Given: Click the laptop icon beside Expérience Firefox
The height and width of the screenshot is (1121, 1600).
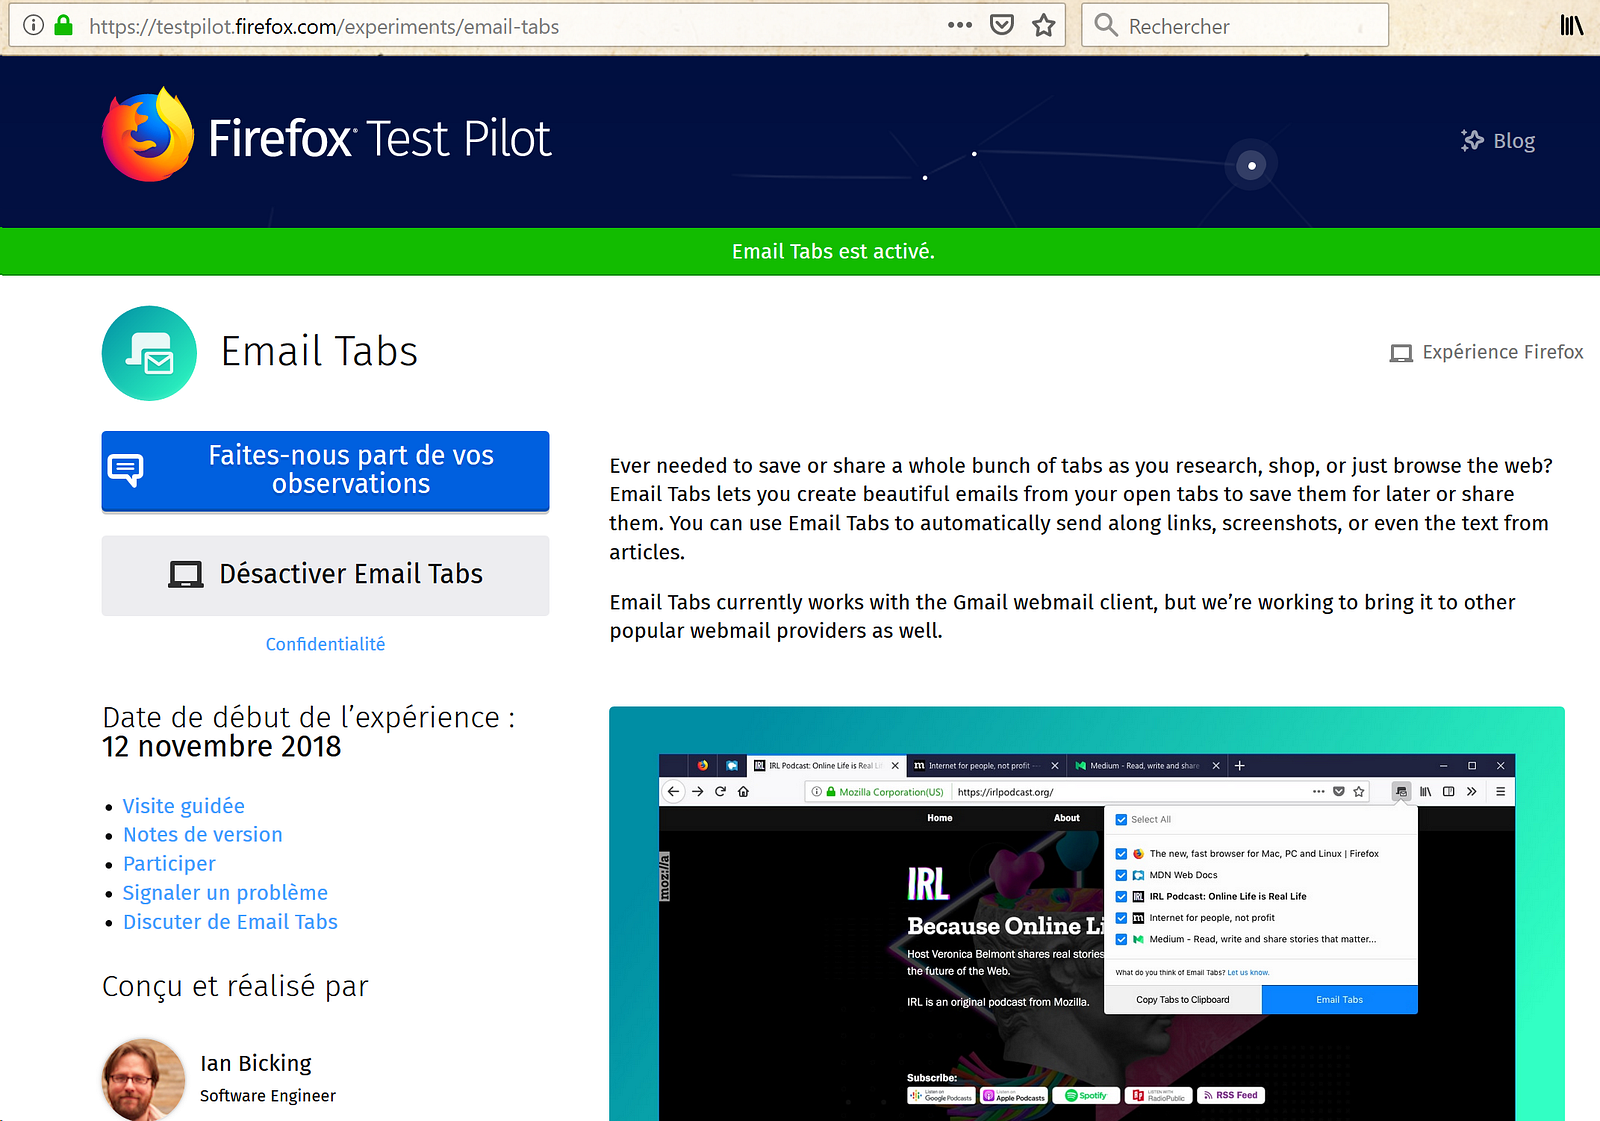Looking at the screenshot, I should click(x=1401, y=353).
